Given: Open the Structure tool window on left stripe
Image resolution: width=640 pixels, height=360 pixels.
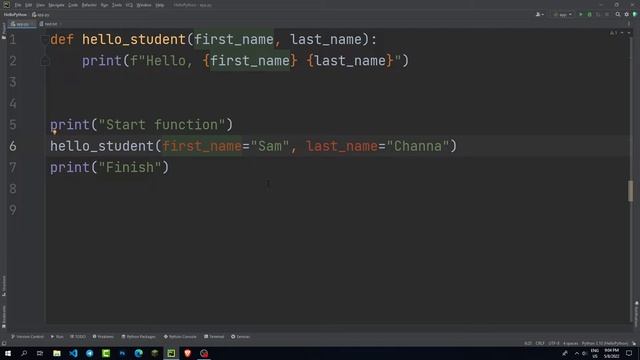Looking at the screenshot, I should coord(4,286).
